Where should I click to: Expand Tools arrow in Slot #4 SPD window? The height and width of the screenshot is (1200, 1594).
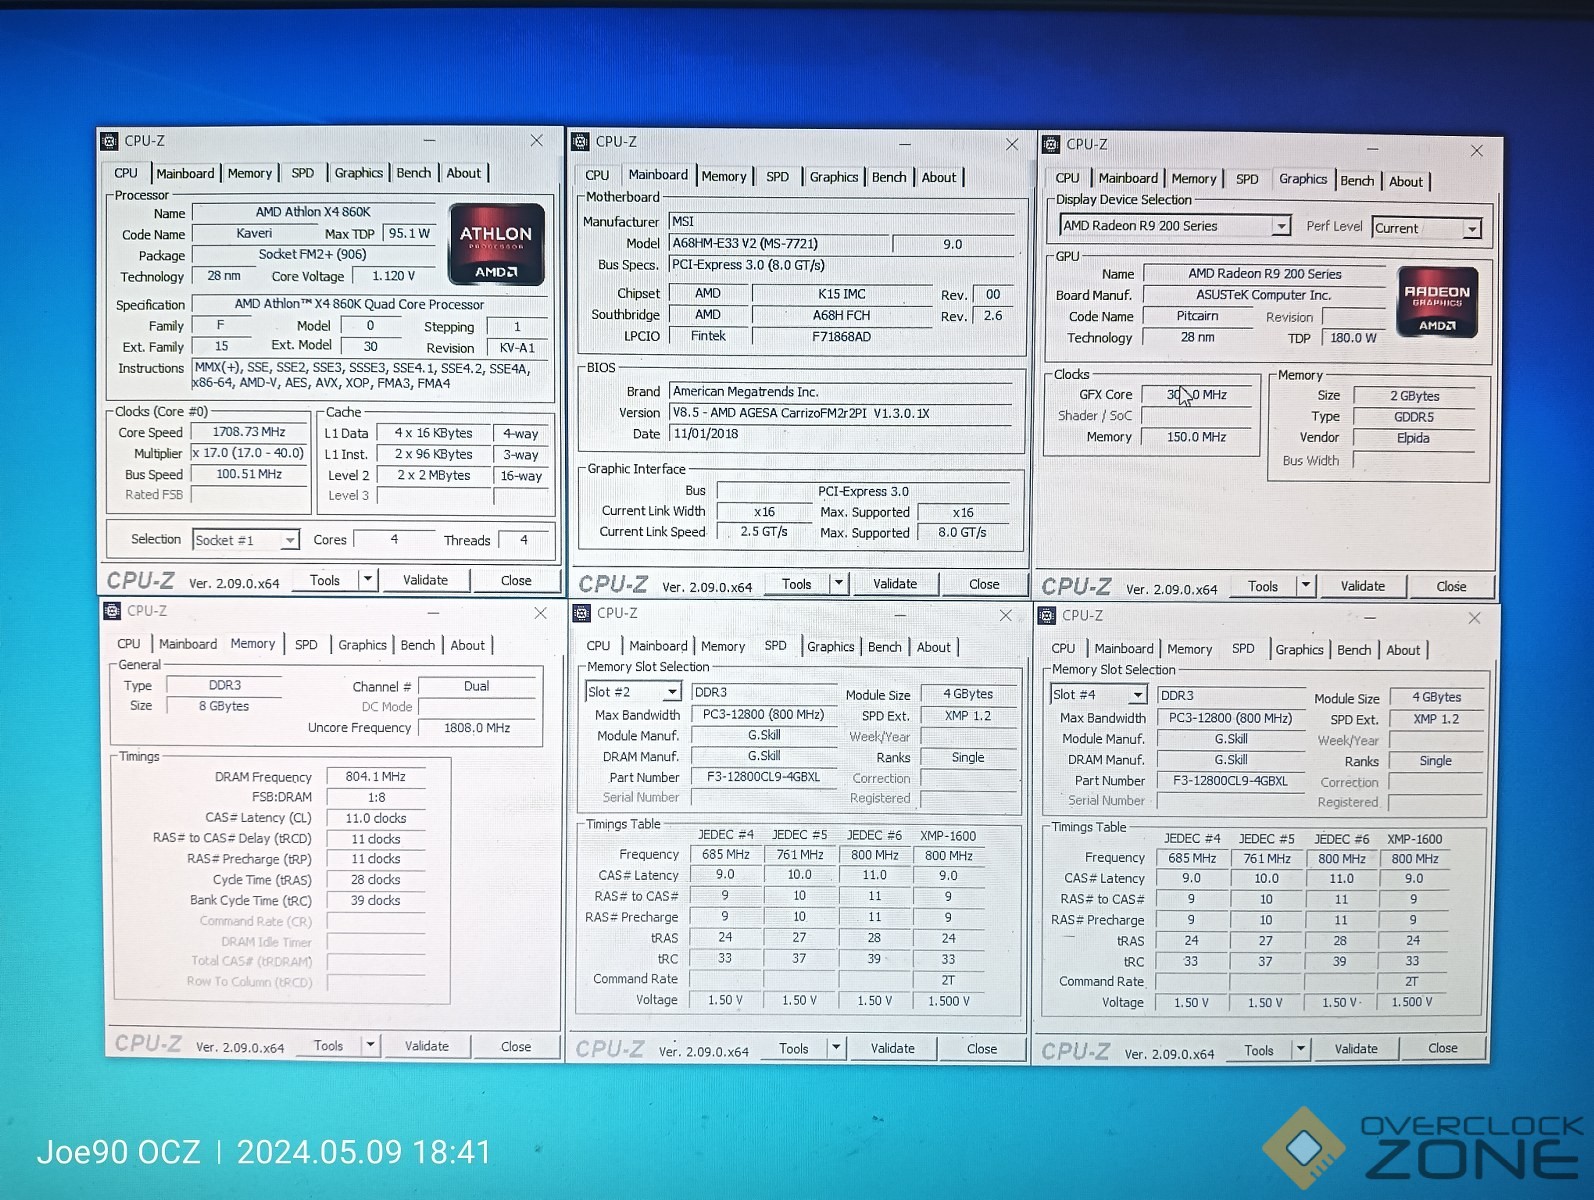tap(1301, 1049)
